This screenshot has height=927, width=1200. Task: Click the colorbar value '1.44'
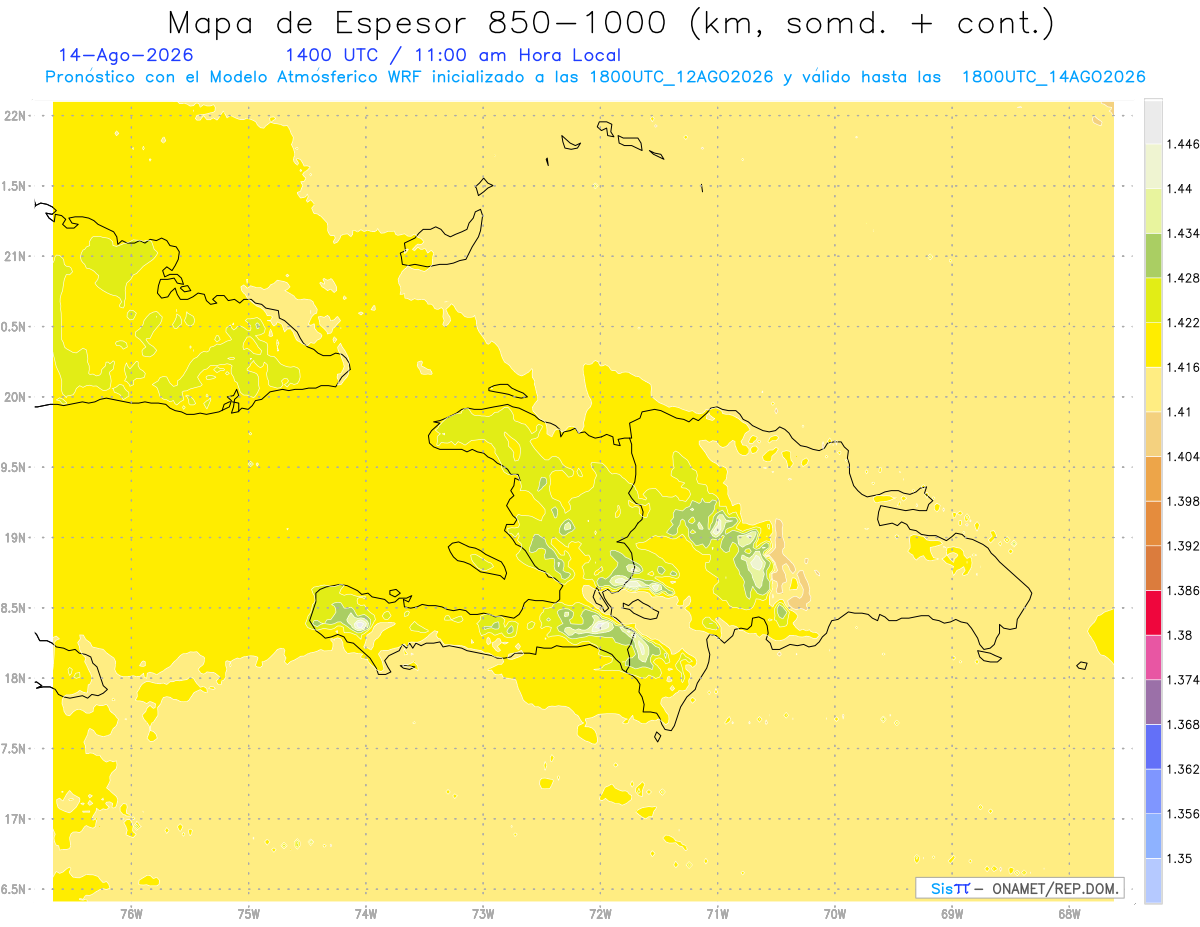1180,189
